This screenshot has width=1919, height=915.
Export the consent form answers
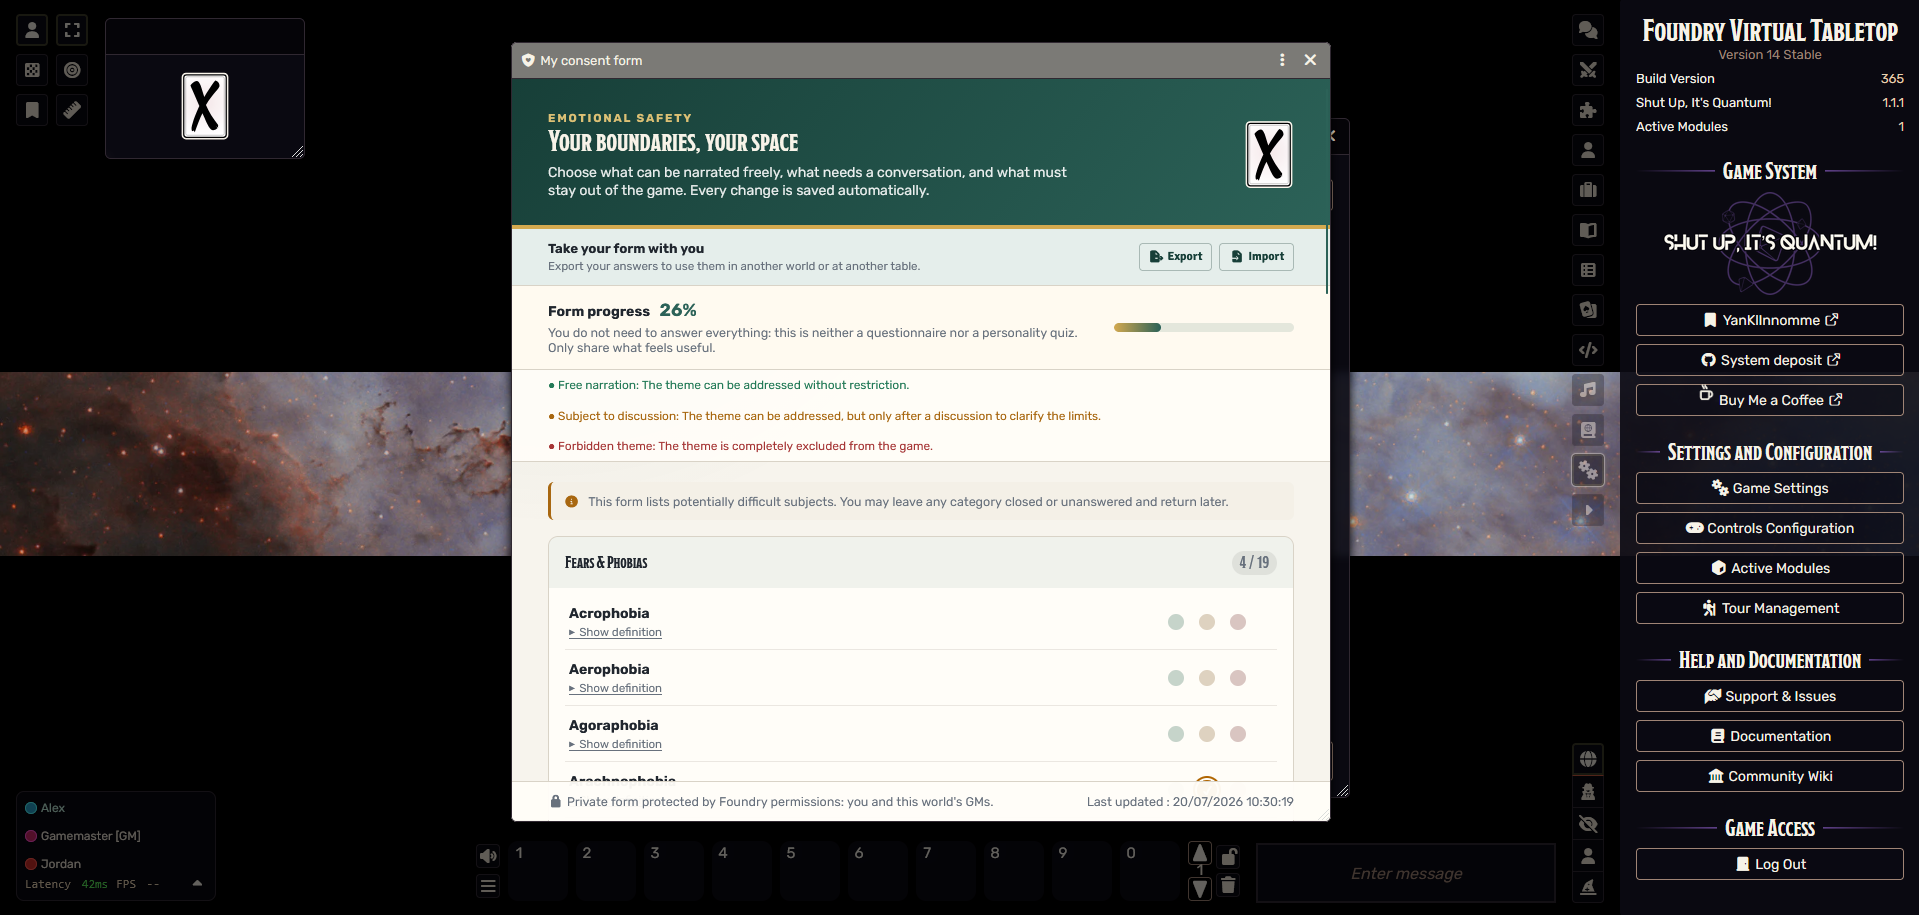[x=1176, y=257]
